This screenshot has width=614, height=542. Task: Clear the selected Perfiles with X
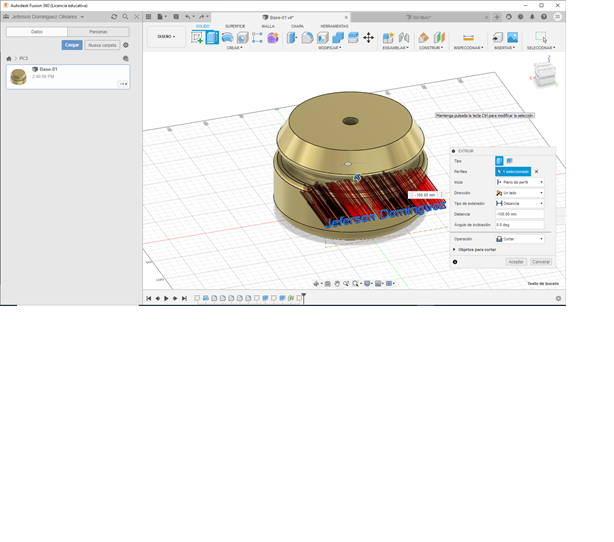tap(536, 172)
